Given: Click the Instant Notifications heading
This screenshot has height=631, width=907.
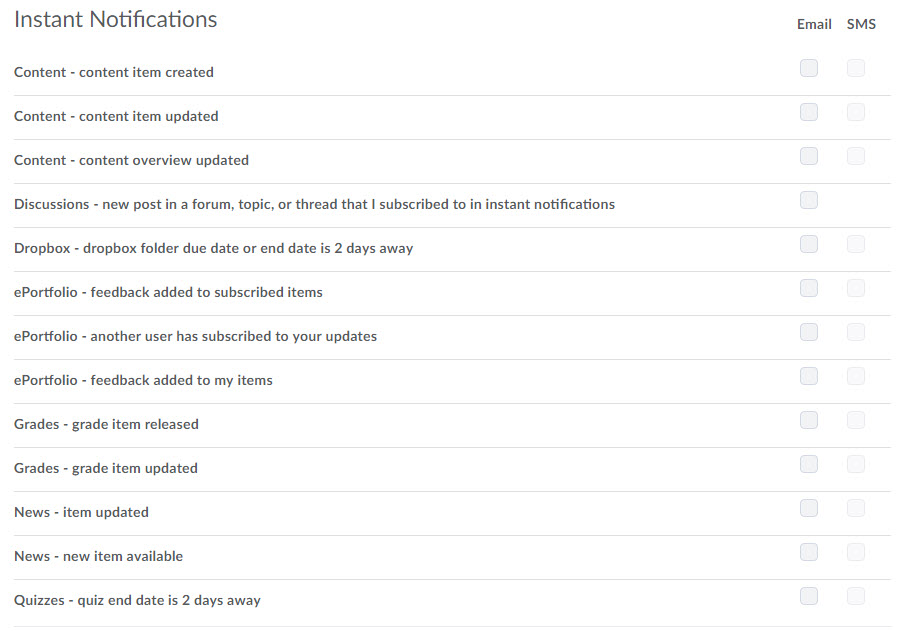Looking at the screenshot, I should [116, 19].
